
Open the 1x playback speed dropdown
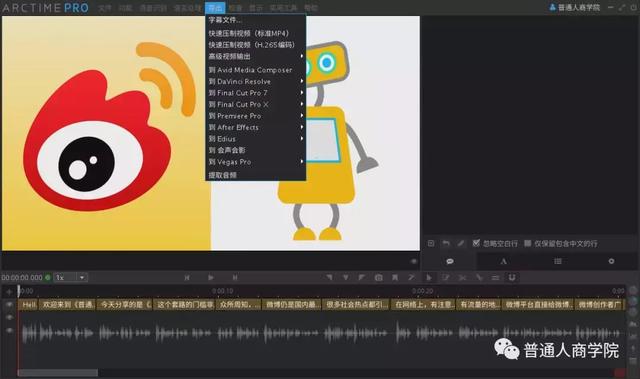tap(71, 277)
